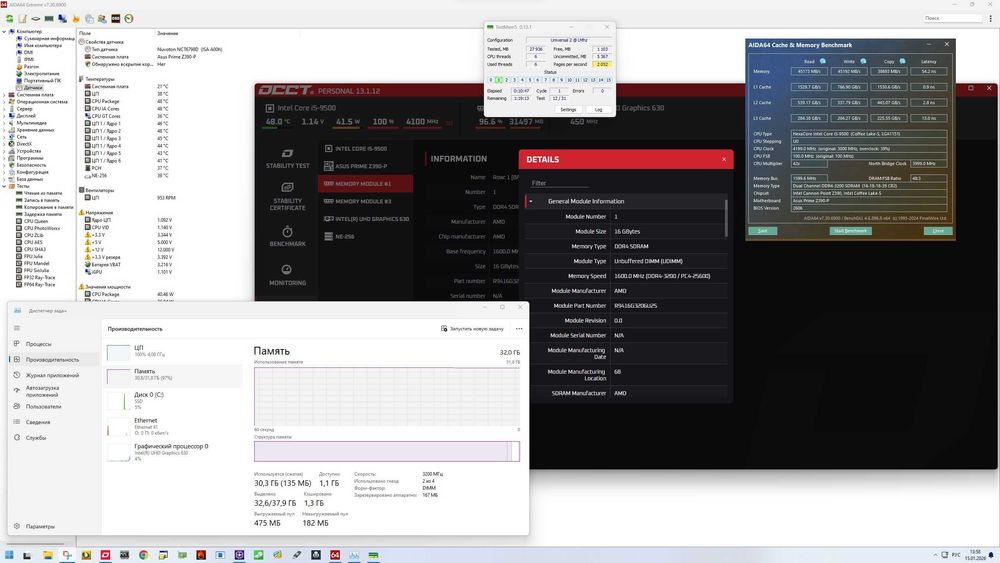Expand the Дисплей tree node in AIDA64

coord(4,115)
